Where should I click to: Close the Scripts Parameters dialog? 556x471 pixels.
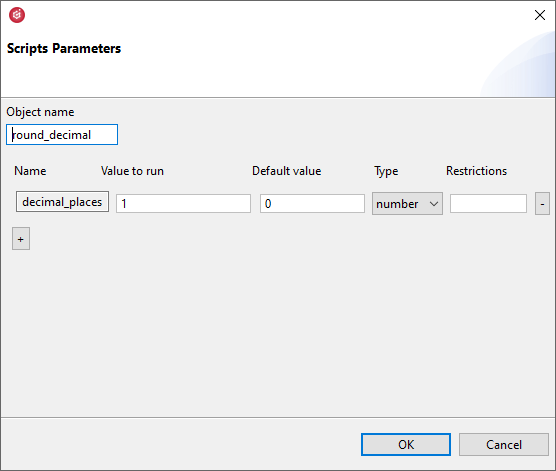click(x=540, y=15)
